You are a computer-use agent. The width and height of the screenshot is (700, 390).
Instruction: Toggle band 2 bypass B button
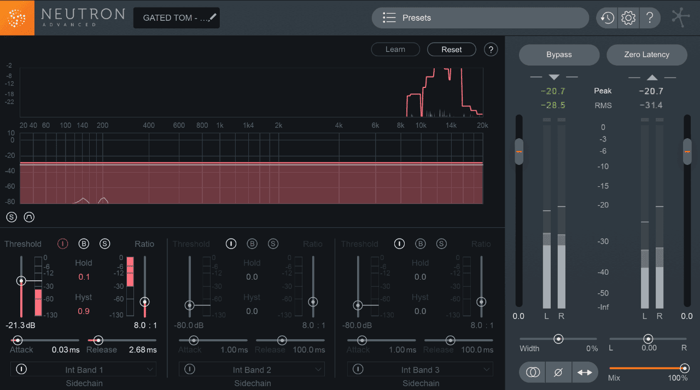coord(252,244)
